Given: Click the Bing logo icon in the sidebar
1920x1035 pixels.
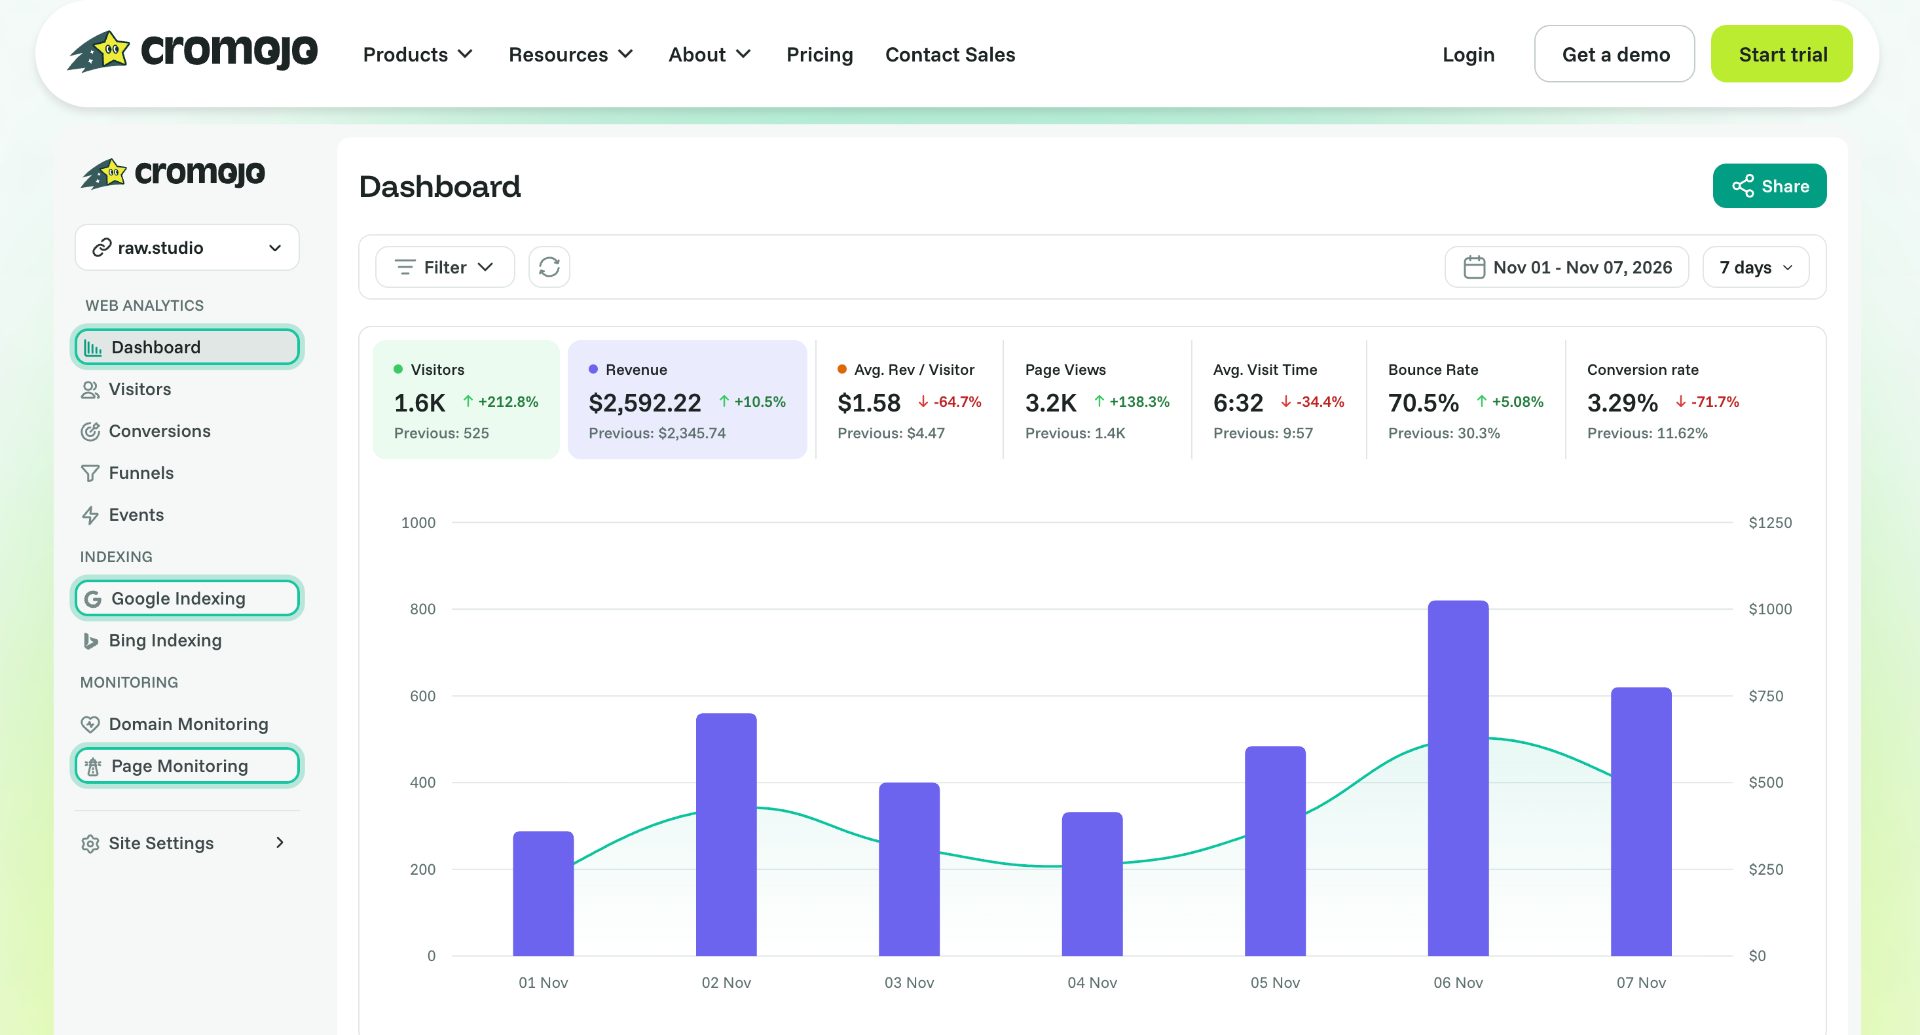Looking at the screenshot, I should tap(90, 641).
